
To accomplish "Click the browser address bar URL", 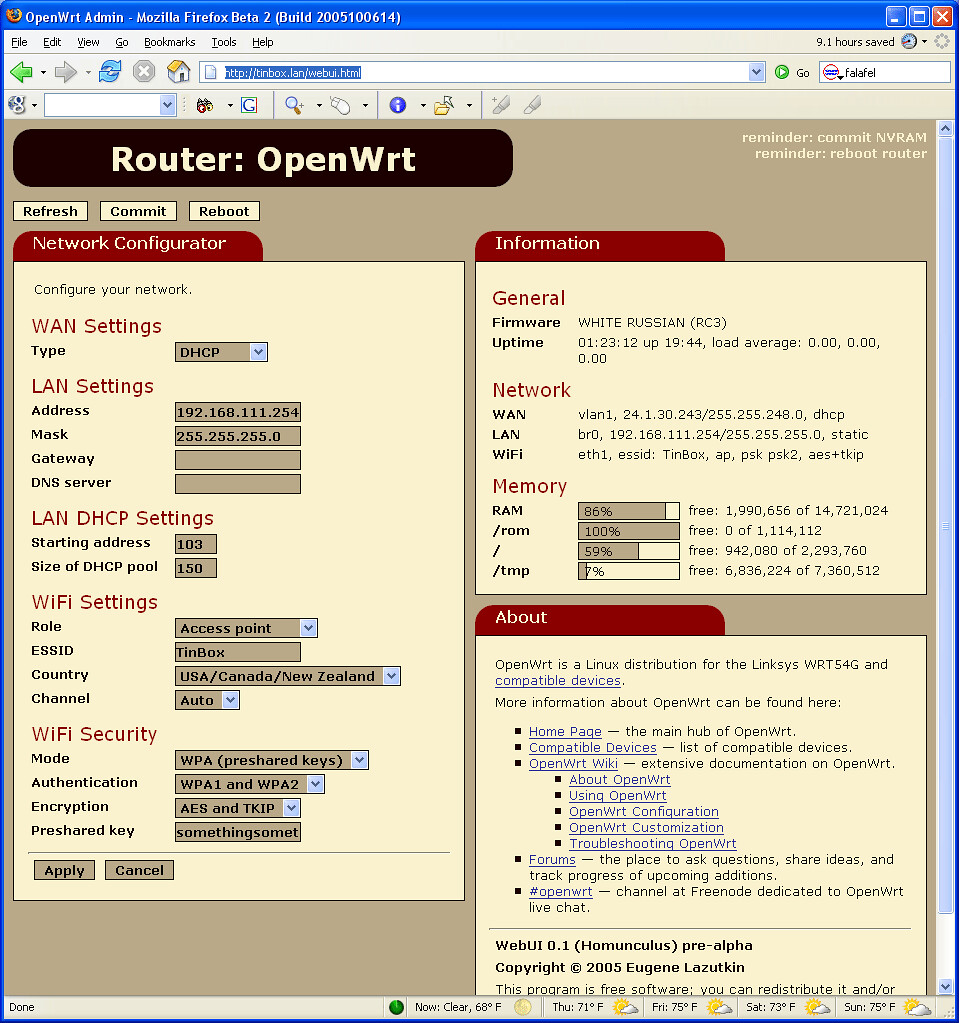I will coord(293,72).
